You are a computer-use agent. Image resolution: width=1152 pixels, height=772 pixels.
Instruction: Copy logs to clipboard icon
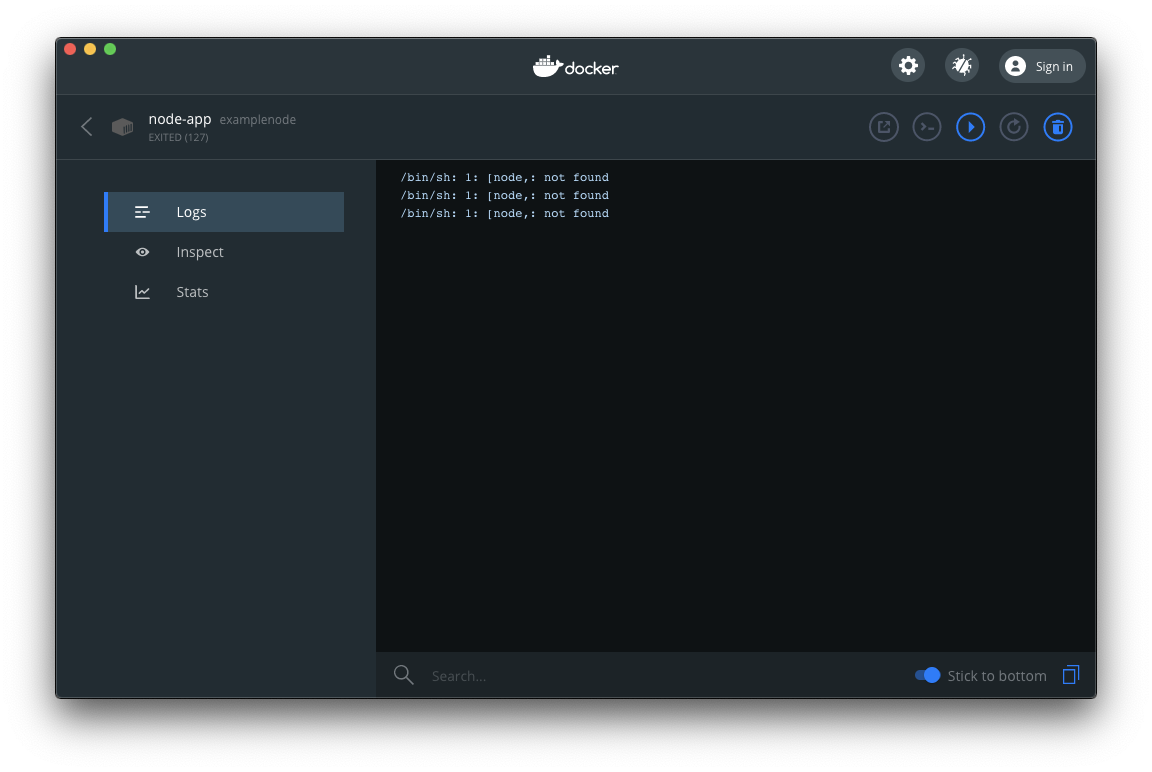click(1071, 675)
